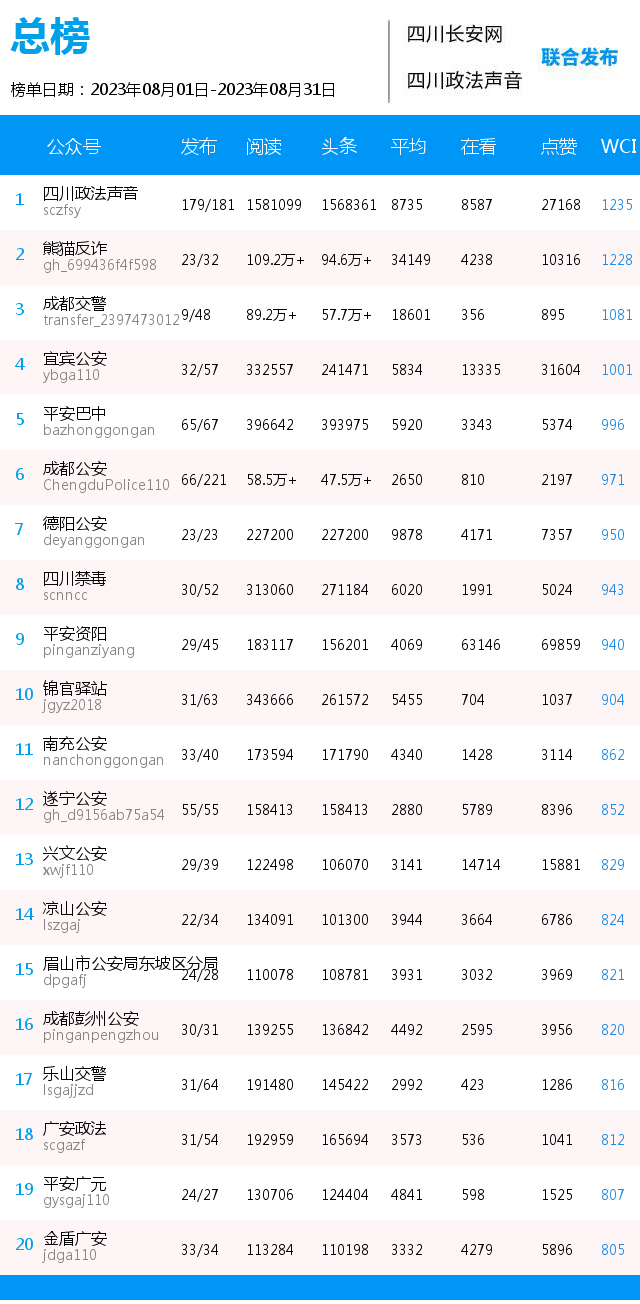Click the 四川长安网 publisher name
The image size is (640, 1304).
pyautogui.click(x=454, y=34)
